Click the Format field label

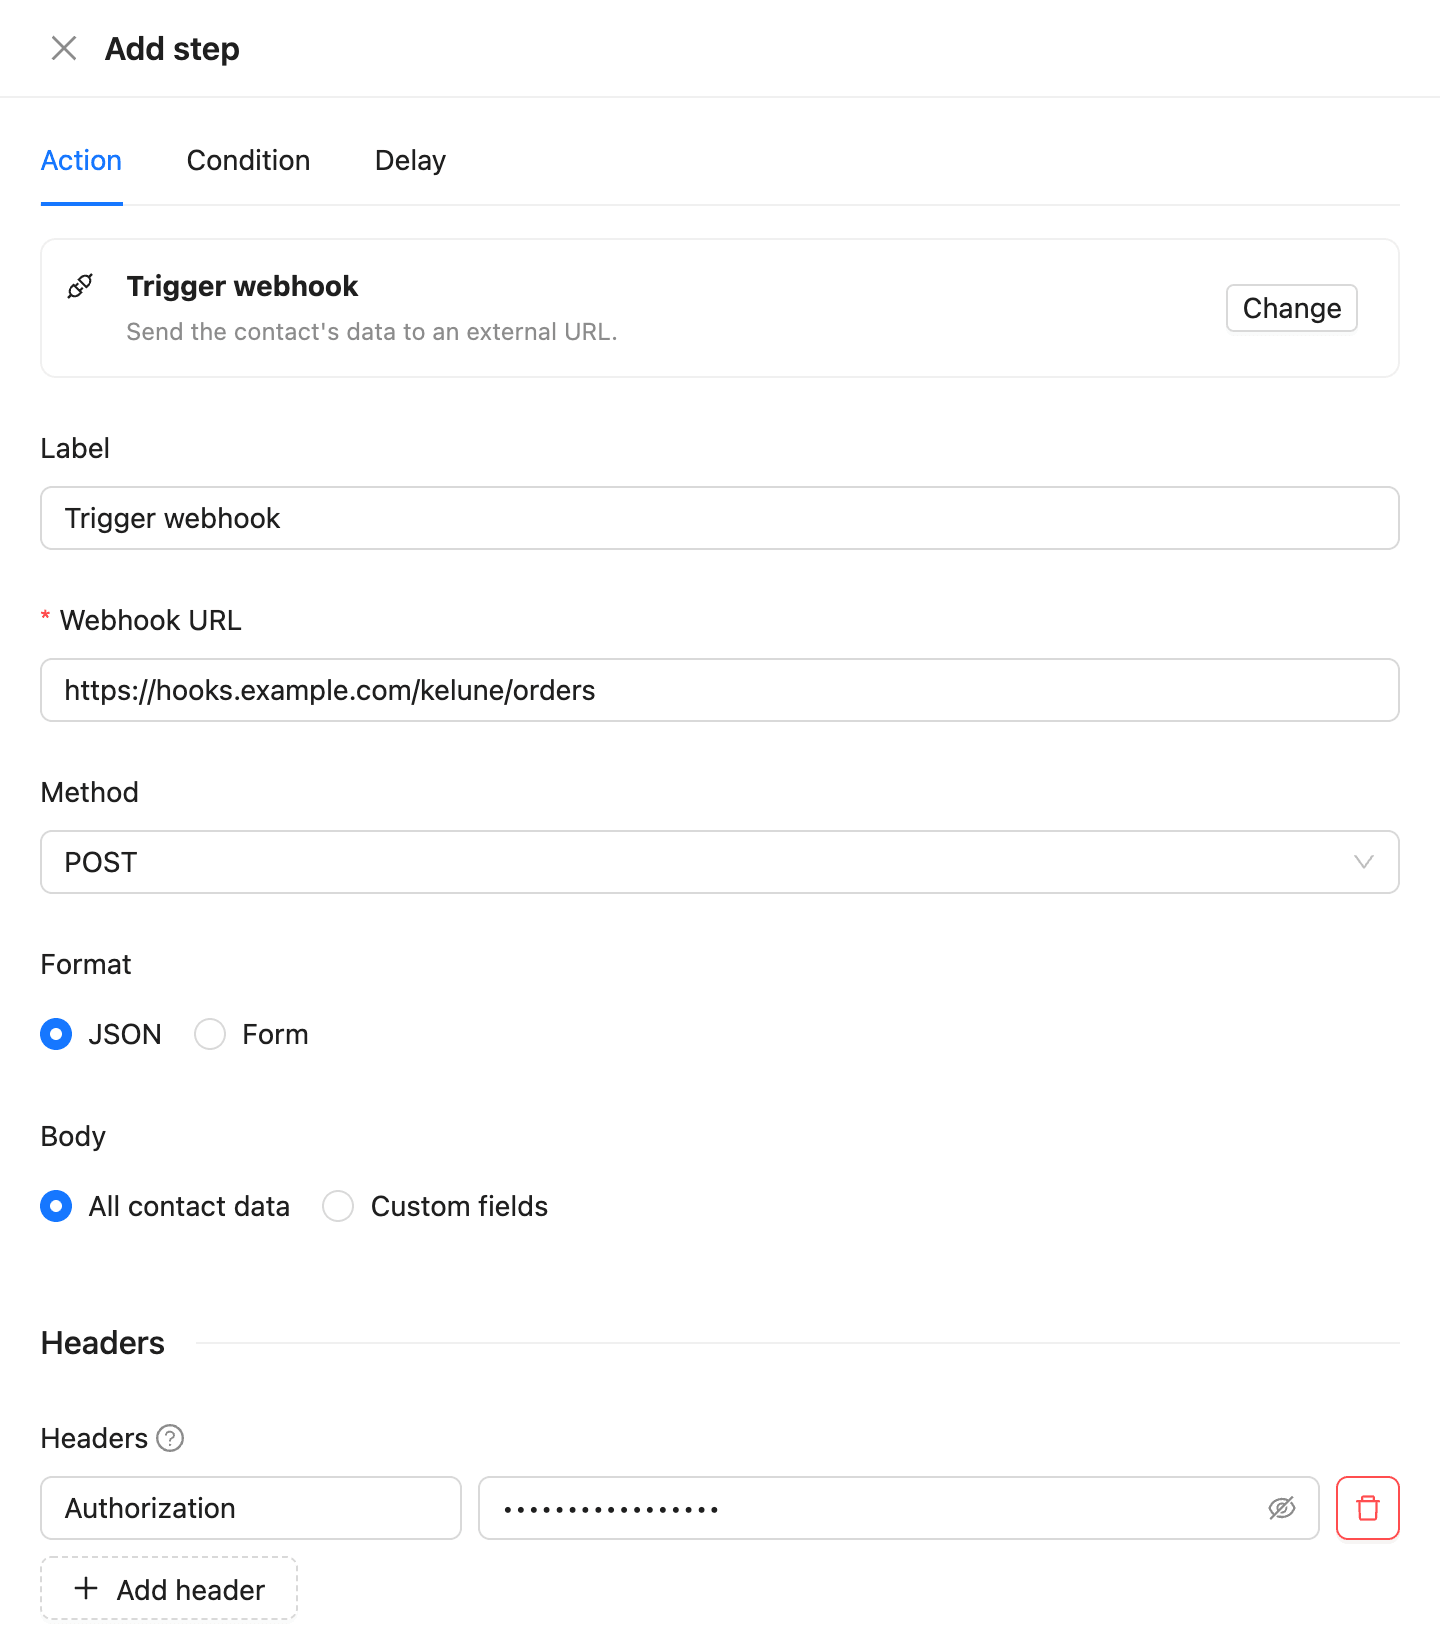pos(86,964)
